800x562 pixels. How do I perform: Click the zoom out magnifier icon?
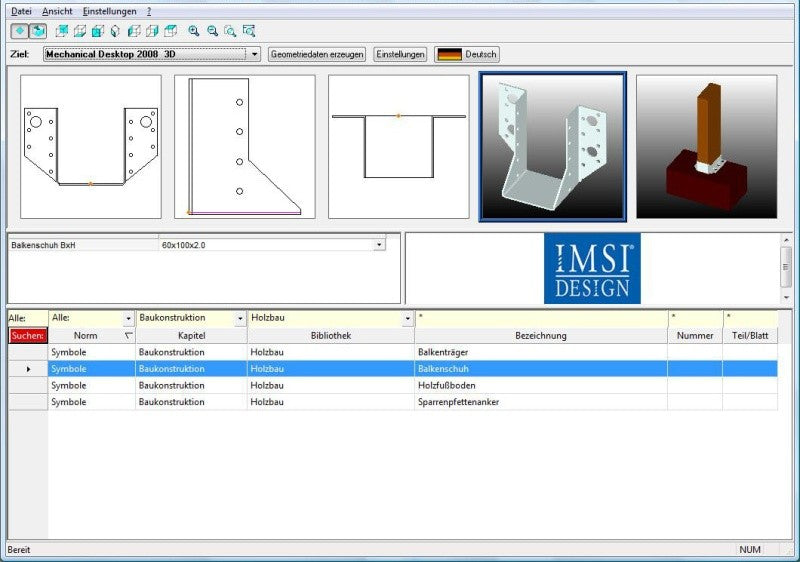pyautogui.click(x=212, y=31)
